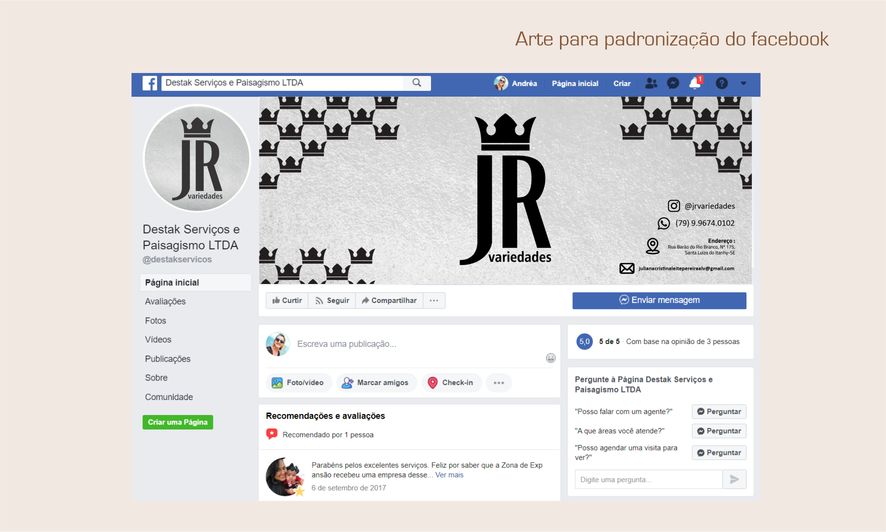
Task: Click the Escreva uma publicação field
Action: (x=418, y=344)
